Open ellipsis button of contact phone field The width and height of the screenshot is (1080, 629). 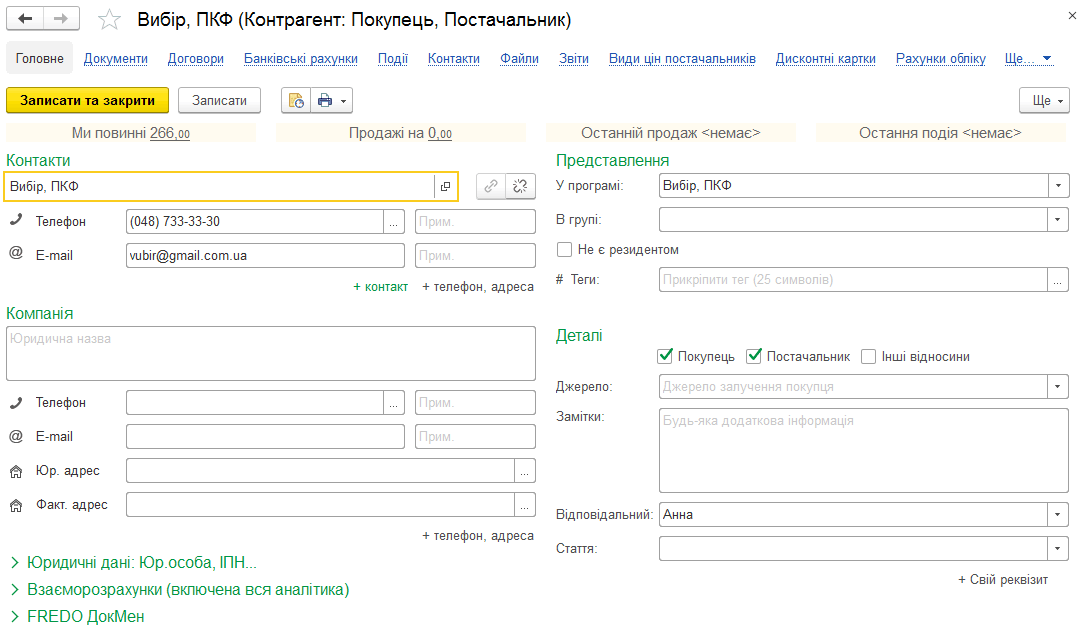[x=393, y=222]
